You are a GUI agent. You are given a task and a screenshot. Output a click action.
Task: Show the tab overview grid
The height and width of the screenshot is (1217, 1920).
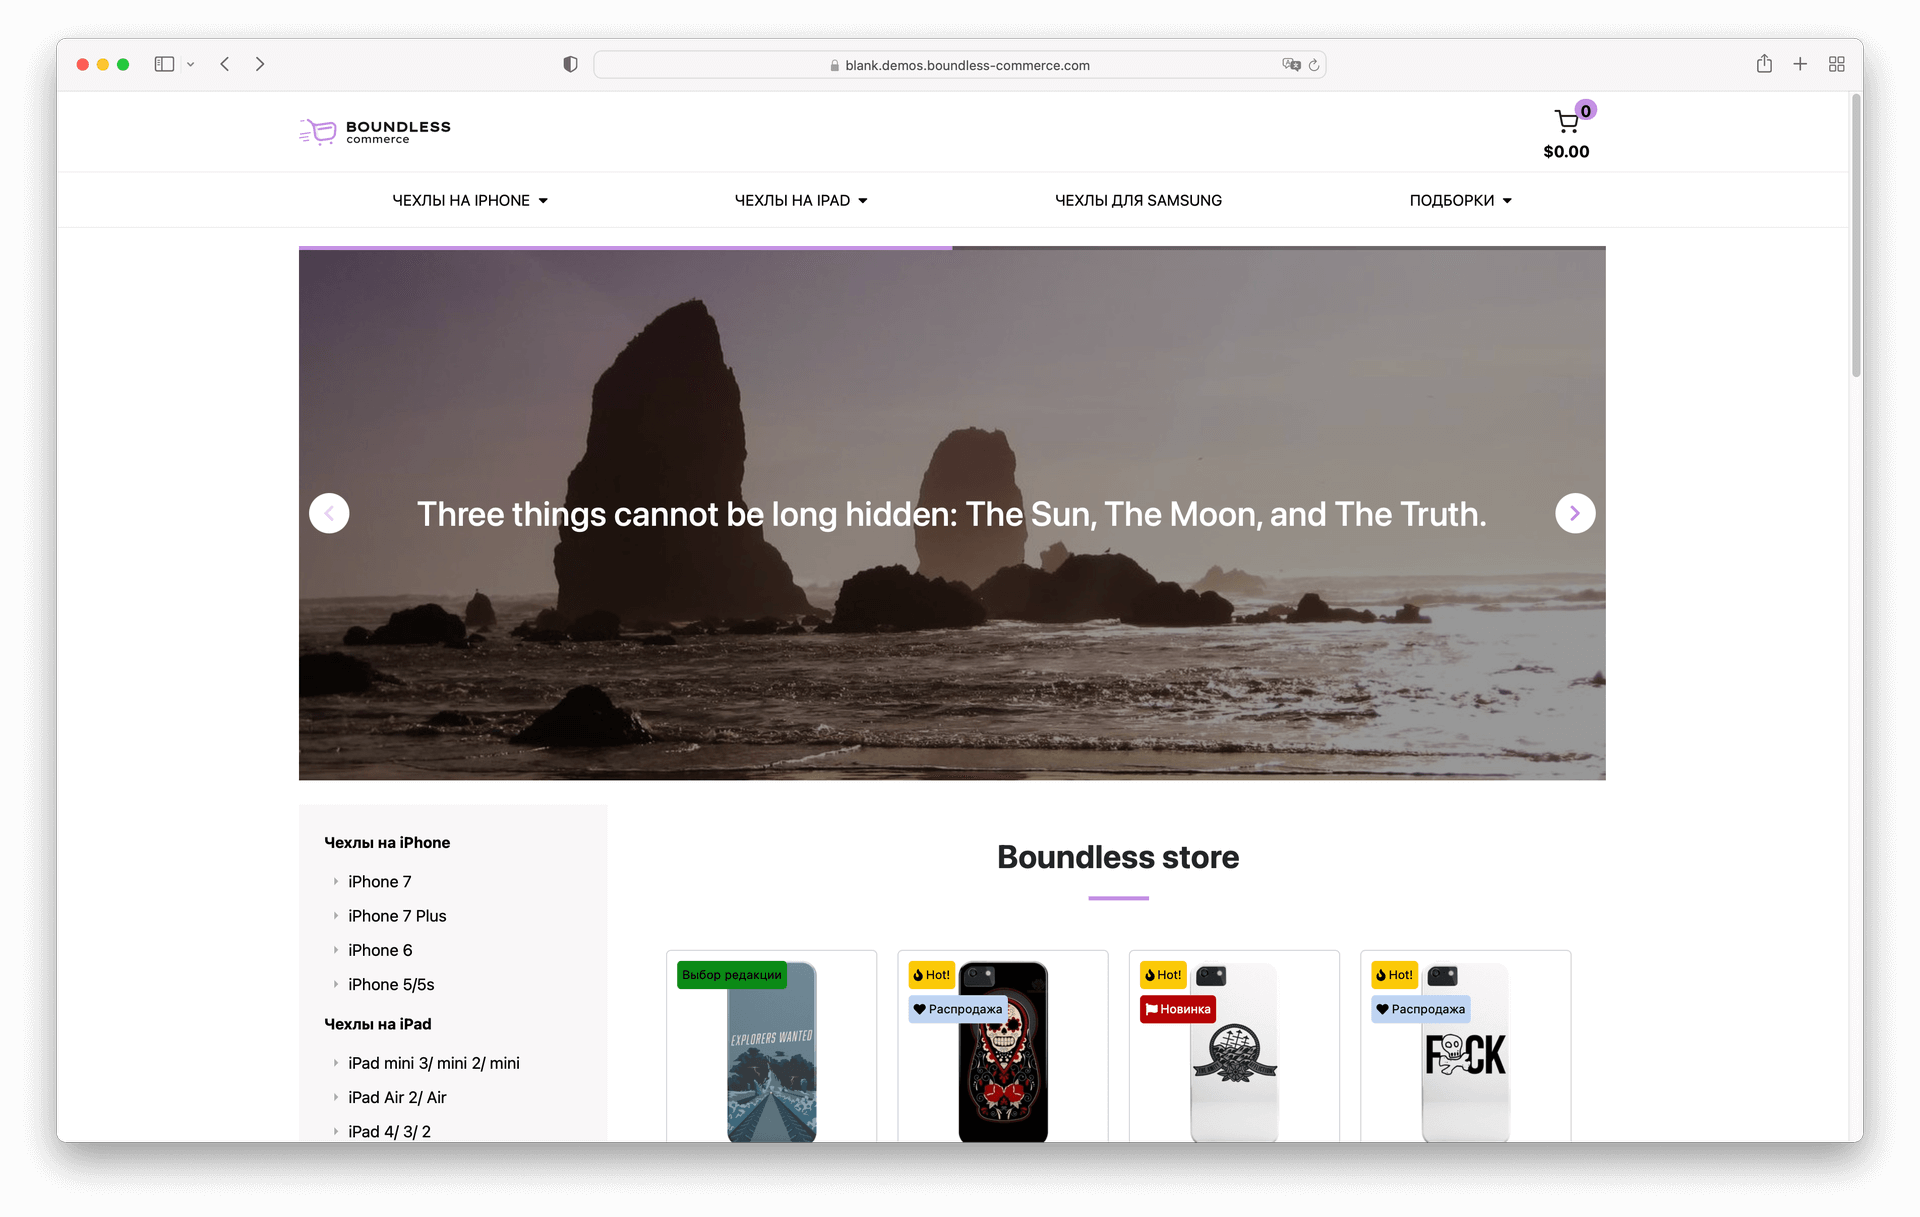pyautogui.click(x=1836, y=64)
